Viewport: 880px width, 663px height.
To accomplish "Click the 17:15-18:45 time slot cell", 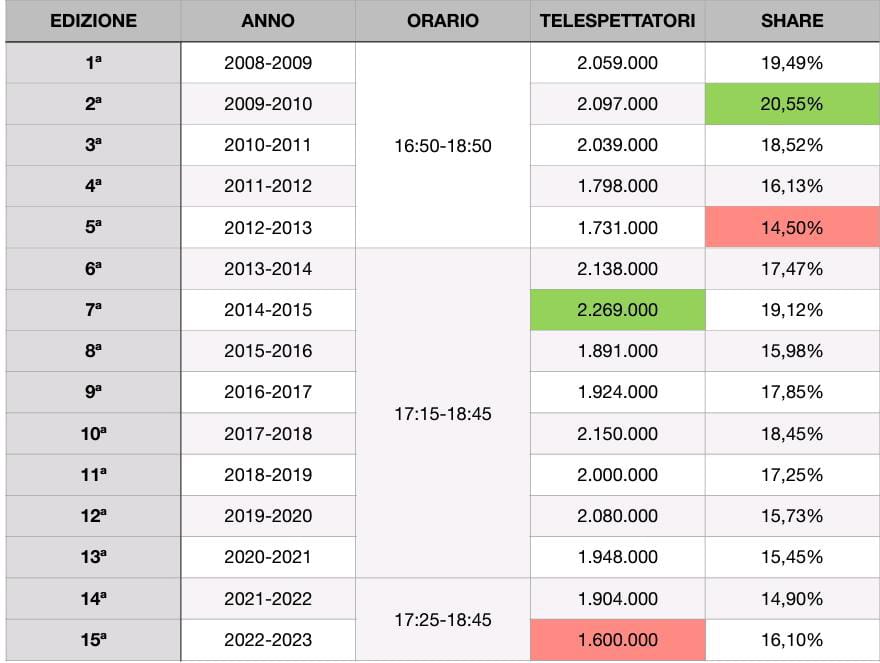I will [x=443, y=414].
